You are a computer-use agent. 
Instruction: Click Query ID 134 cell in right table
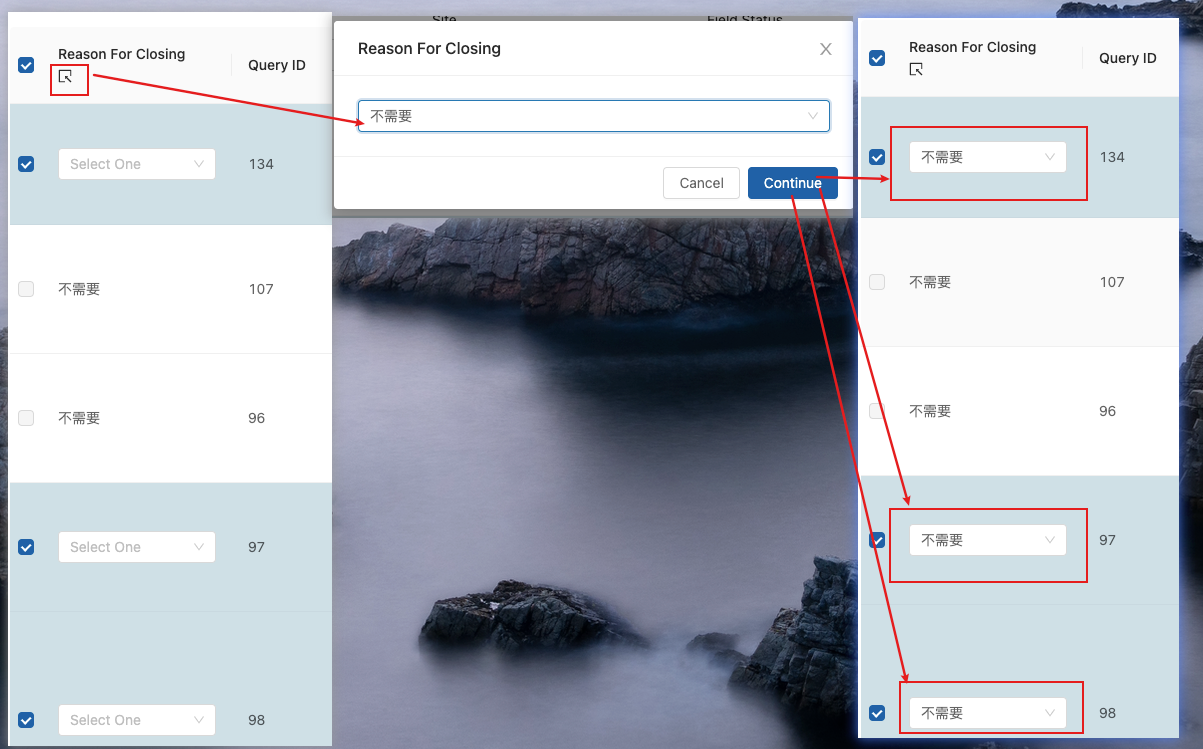(1112, 157)
